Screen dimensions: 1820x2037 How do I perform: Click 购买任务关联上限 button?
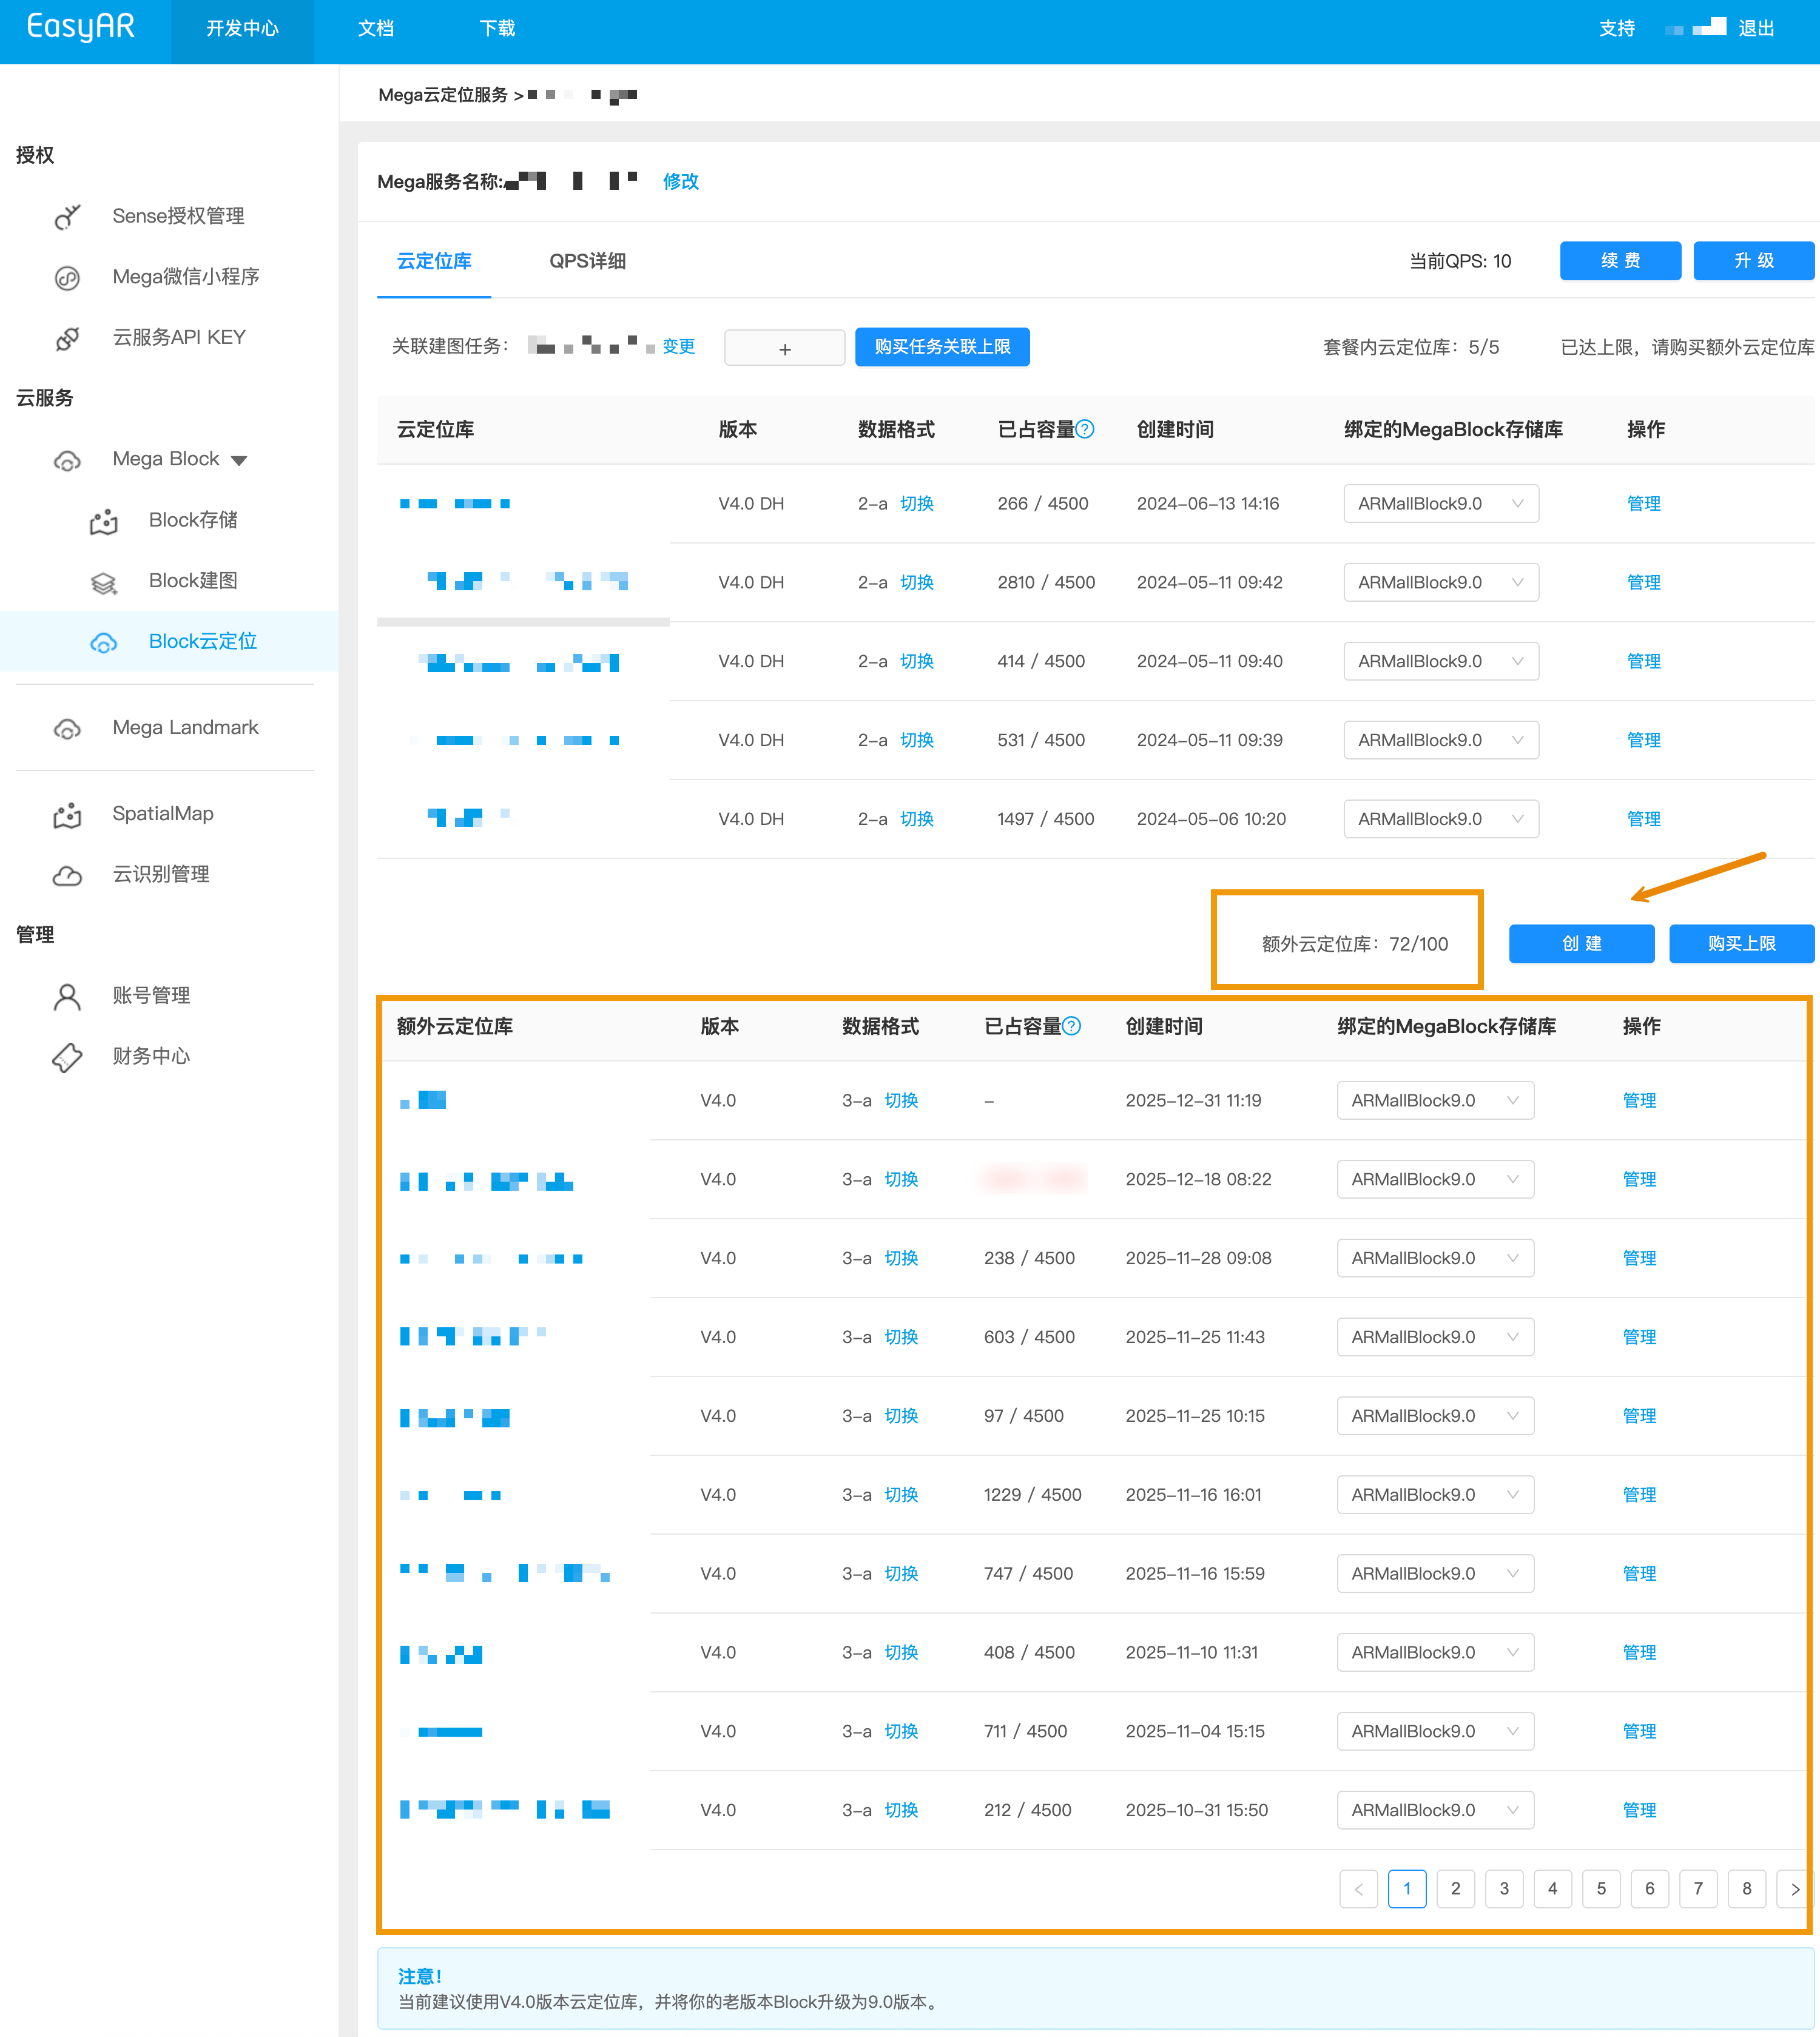941,347
